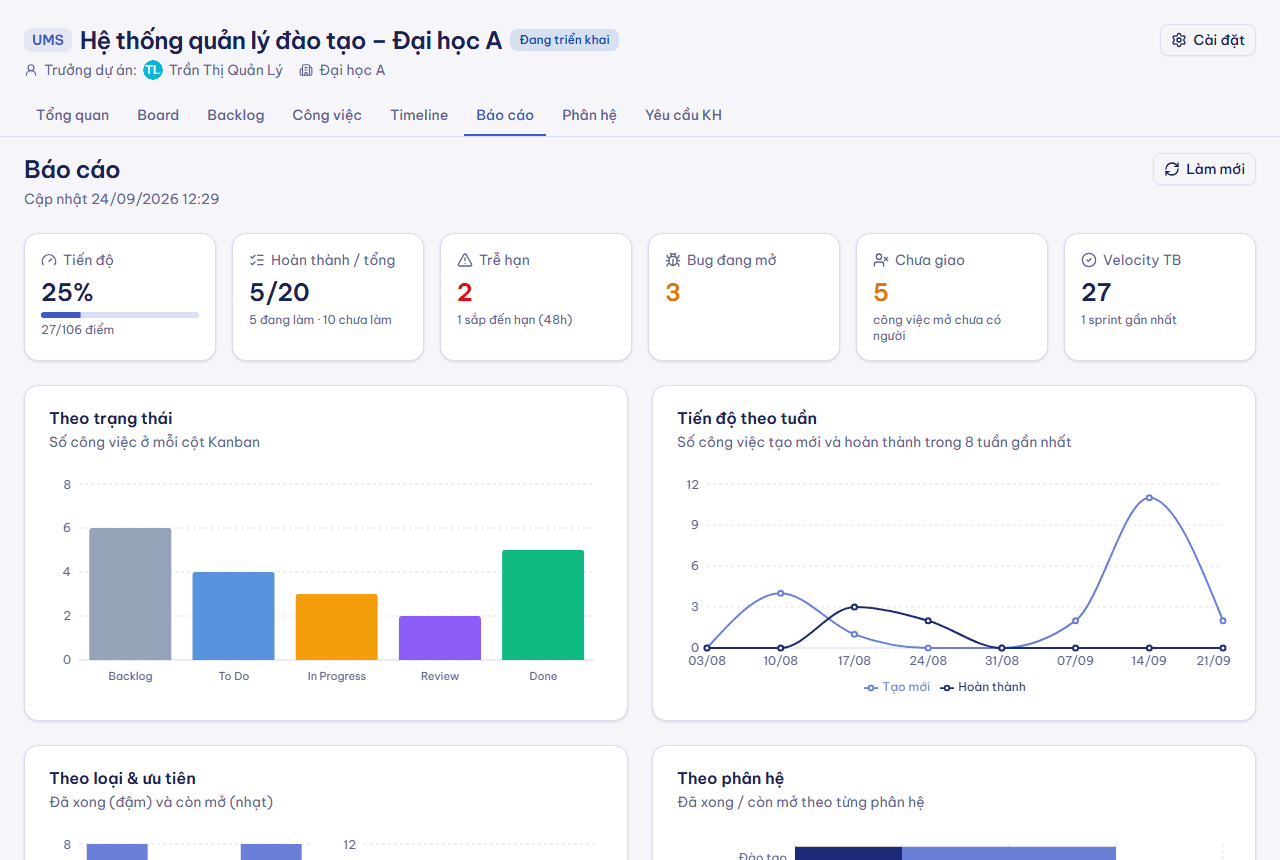
Task: Click the green Done bar in status chart
Action: [543, 605]
